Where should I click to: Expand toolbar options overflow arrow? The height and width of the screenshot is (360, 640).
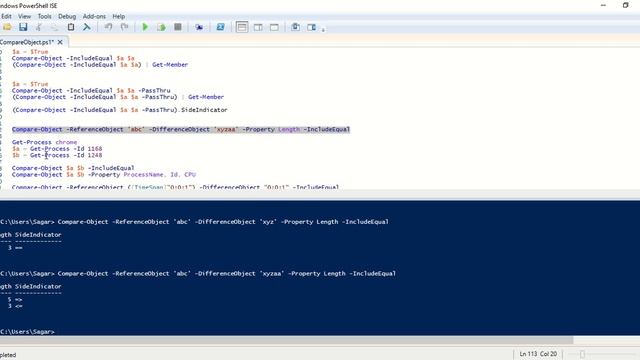[323, 29]
